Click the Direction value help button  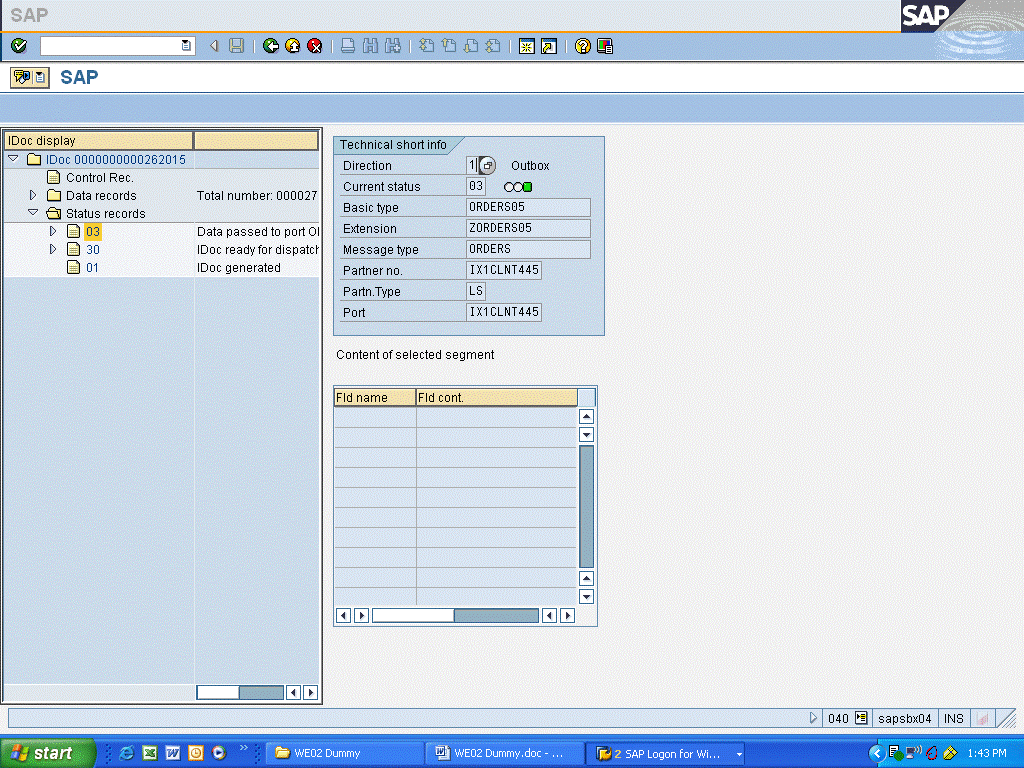pos(487,165)
